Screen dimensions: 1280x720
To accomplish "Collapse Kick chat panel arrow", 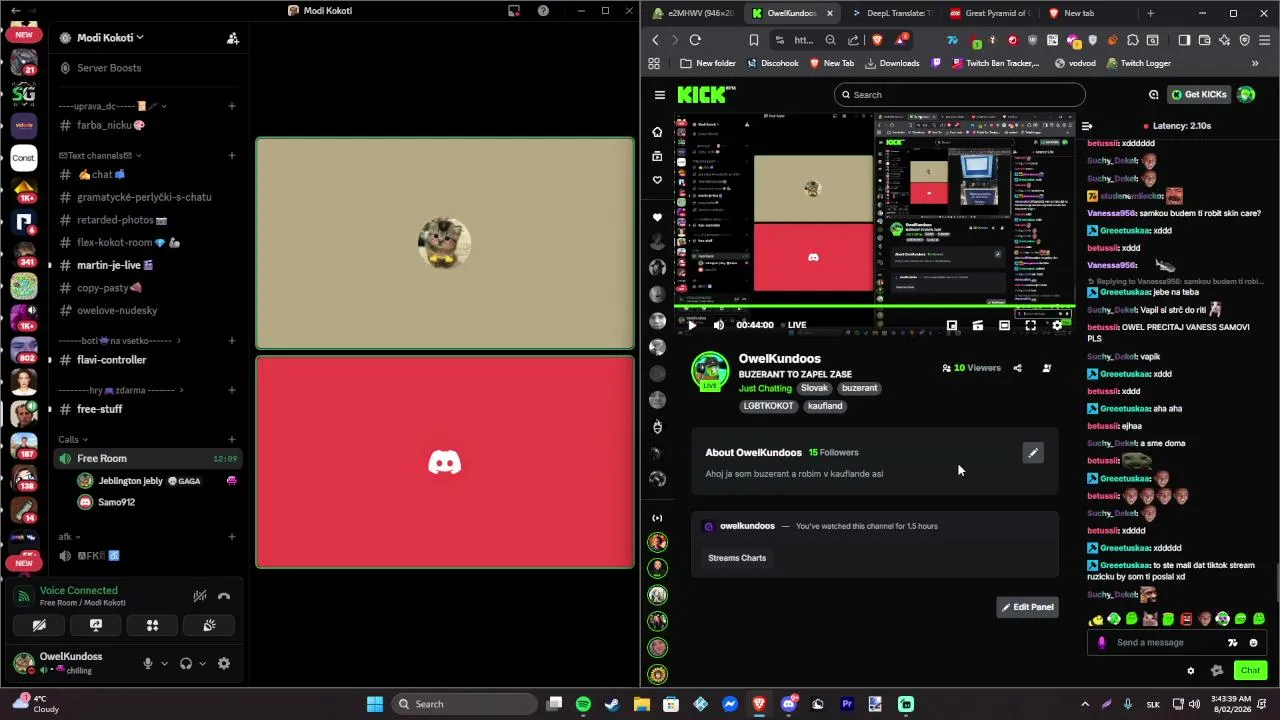I will (x=1087, y=126).
